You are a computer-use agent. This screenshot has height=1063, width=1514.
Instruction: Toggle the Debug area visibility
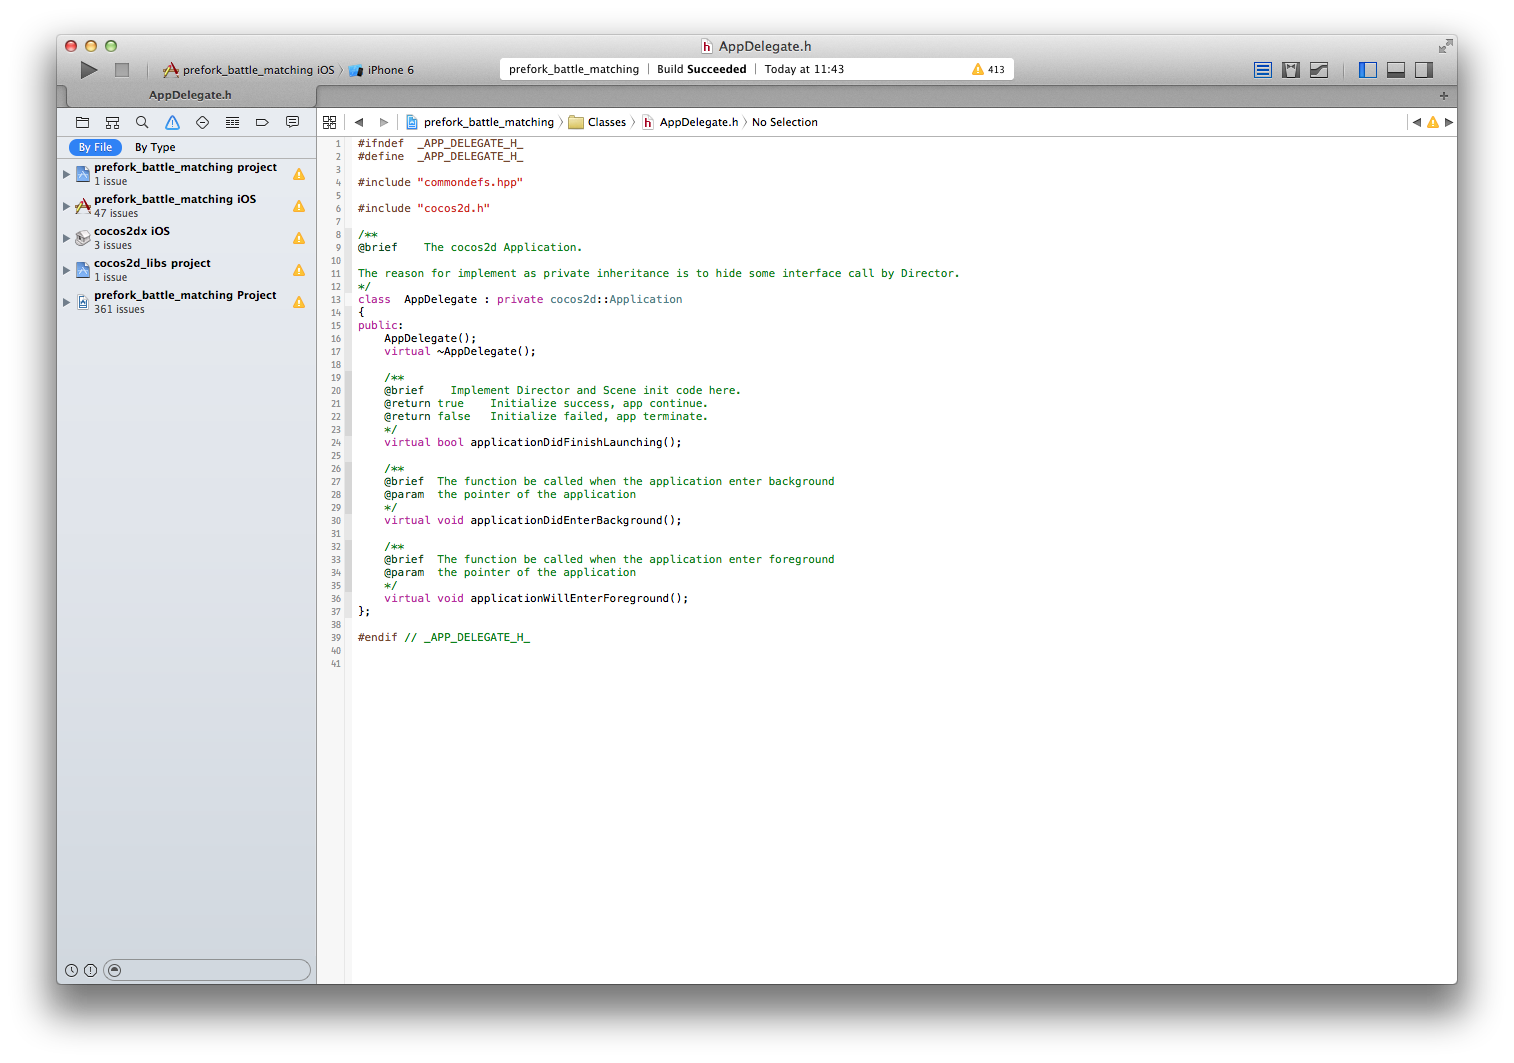click(x=1396, y=70)
